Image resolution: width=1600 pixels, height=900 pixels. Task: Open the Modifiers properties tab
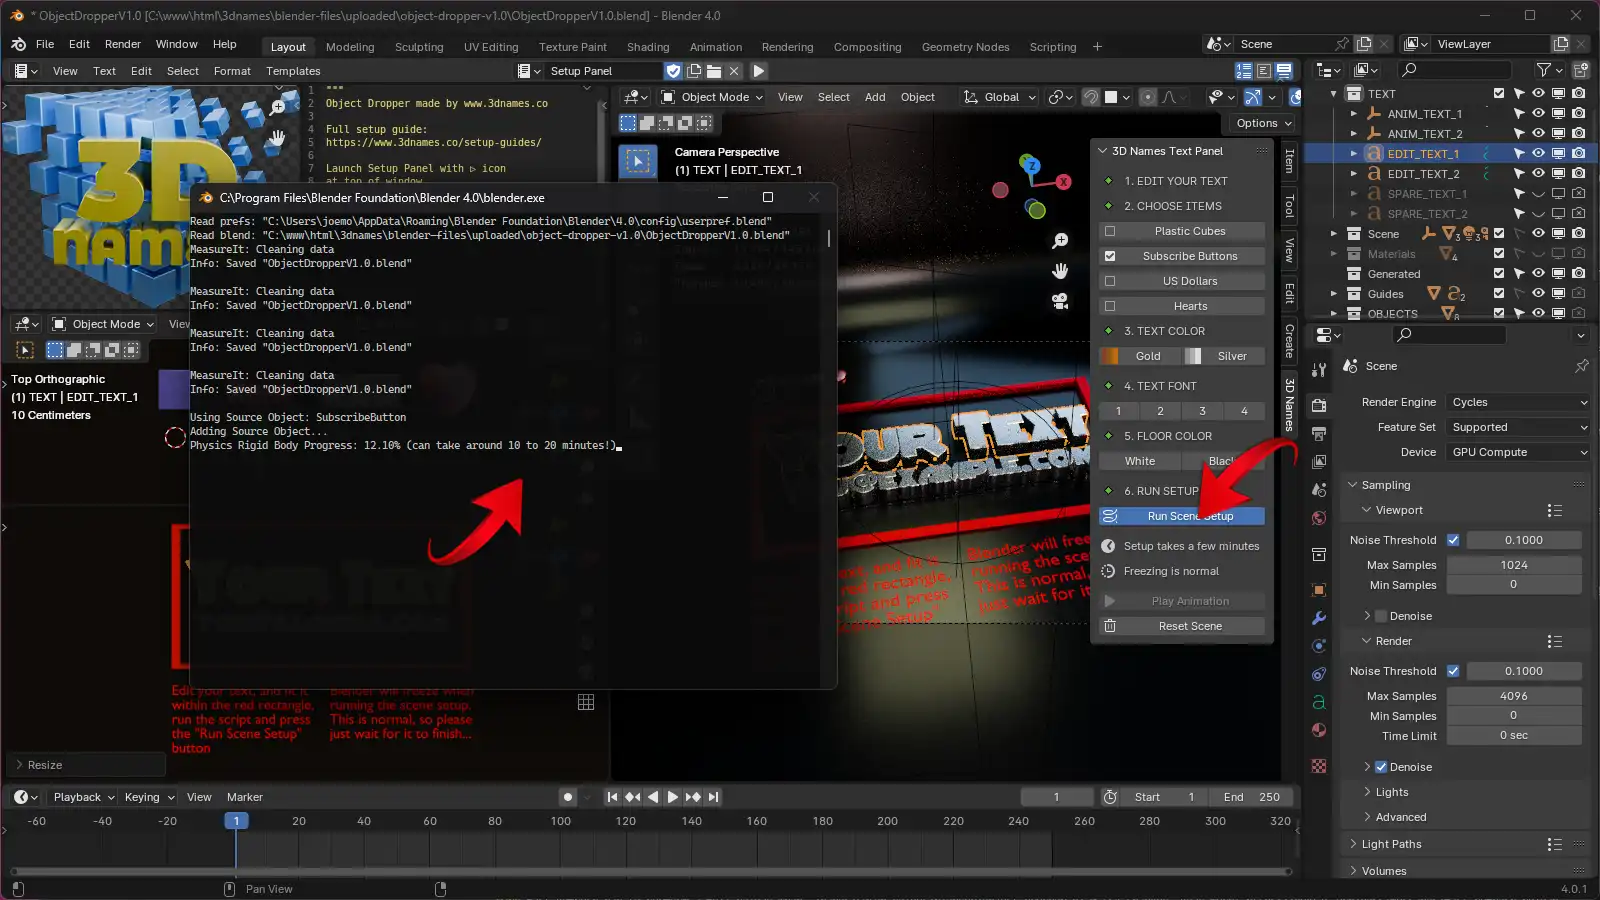[x=1319, y=618]
